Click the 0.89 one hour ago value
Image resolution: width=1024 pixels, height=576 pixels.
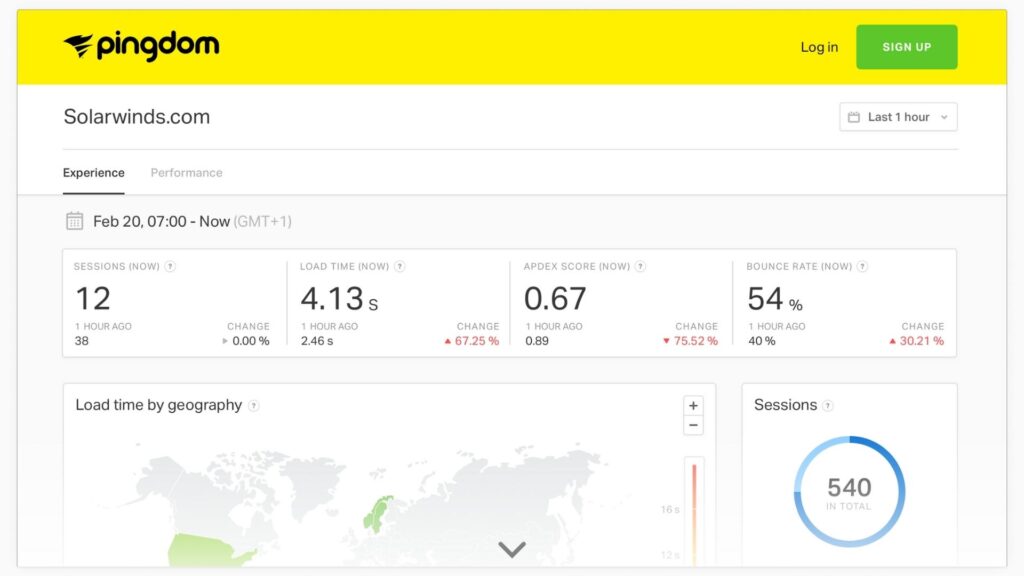[x=537, y=341]
